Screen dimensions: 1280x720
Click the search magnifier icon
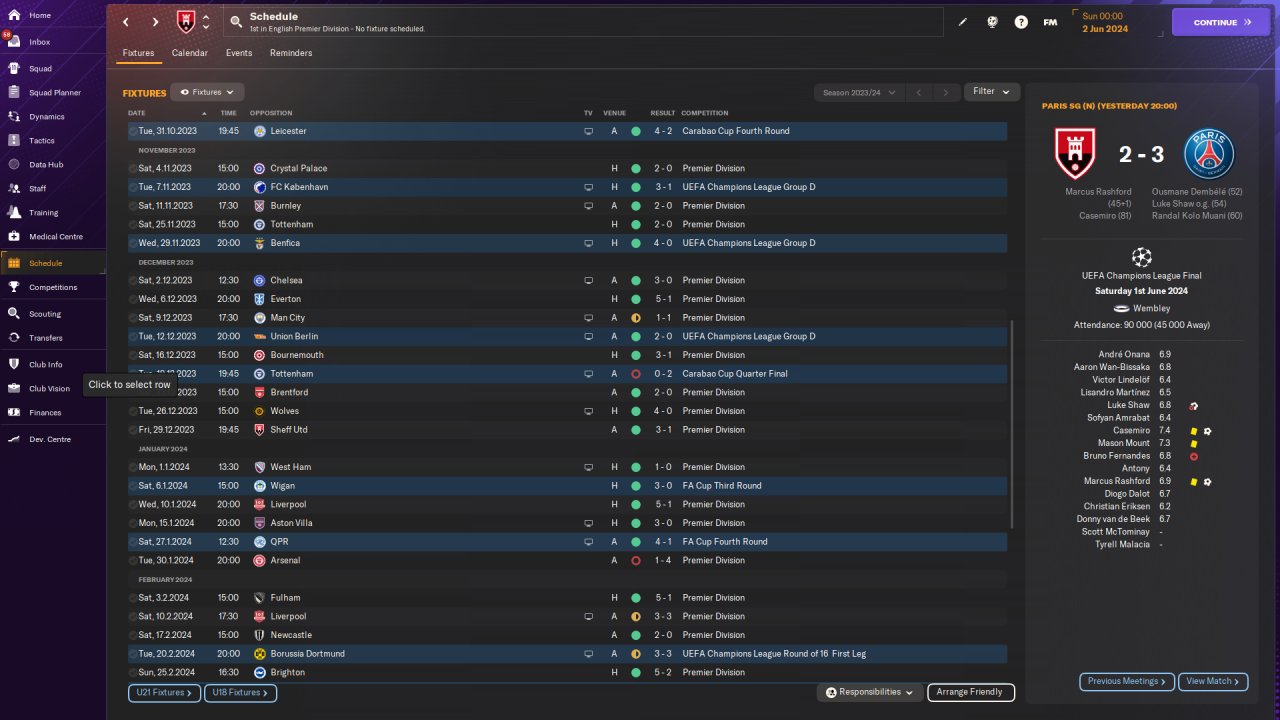coord(236,21)
